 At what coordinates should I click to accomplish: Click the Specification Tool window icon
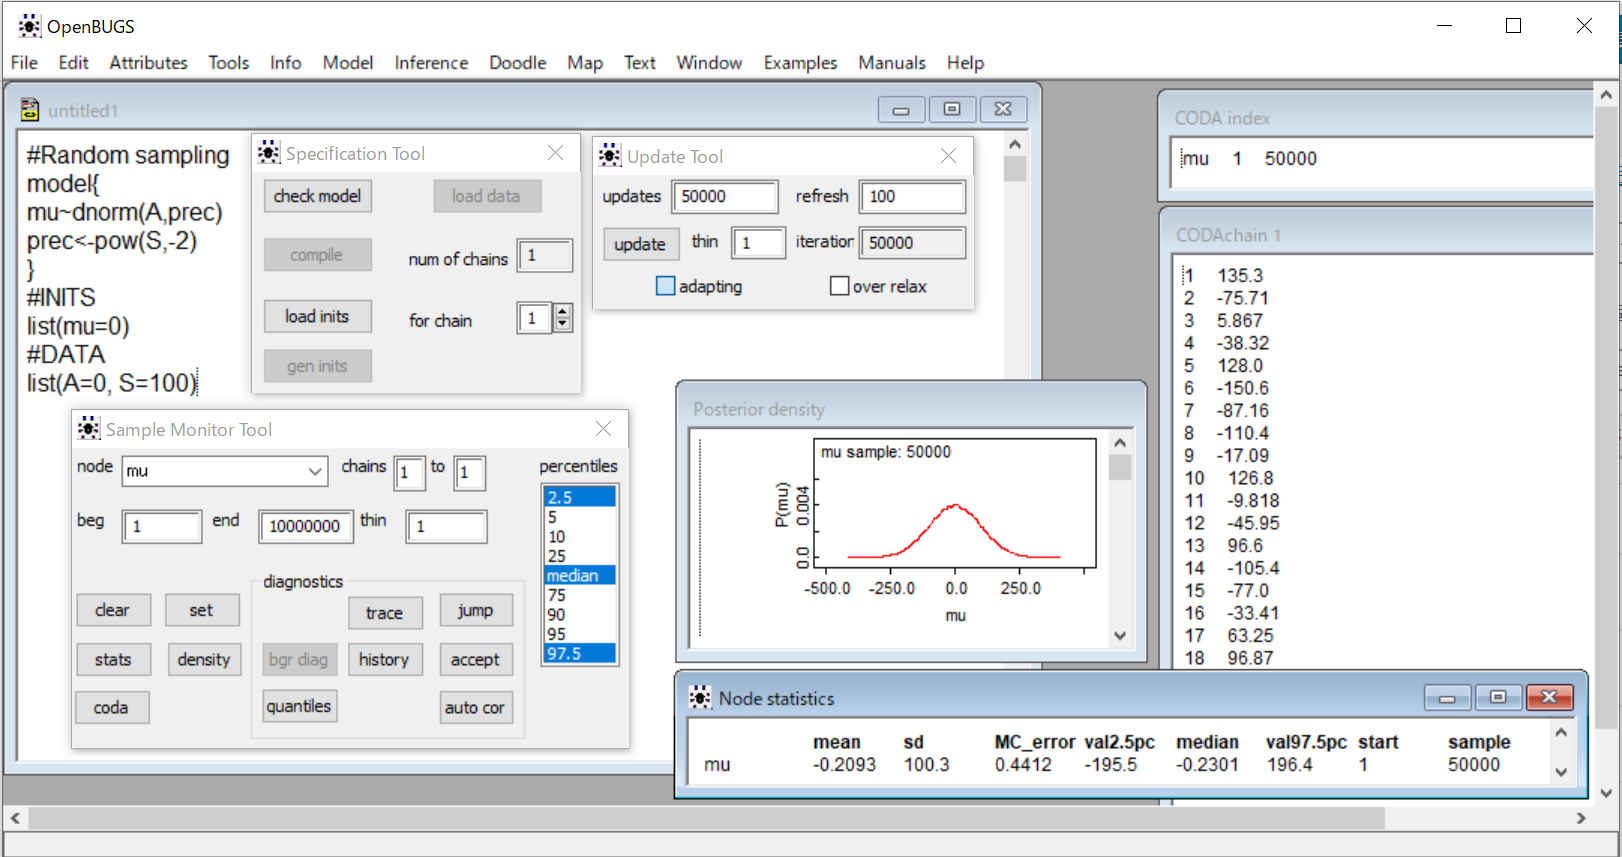click(269, 153)
